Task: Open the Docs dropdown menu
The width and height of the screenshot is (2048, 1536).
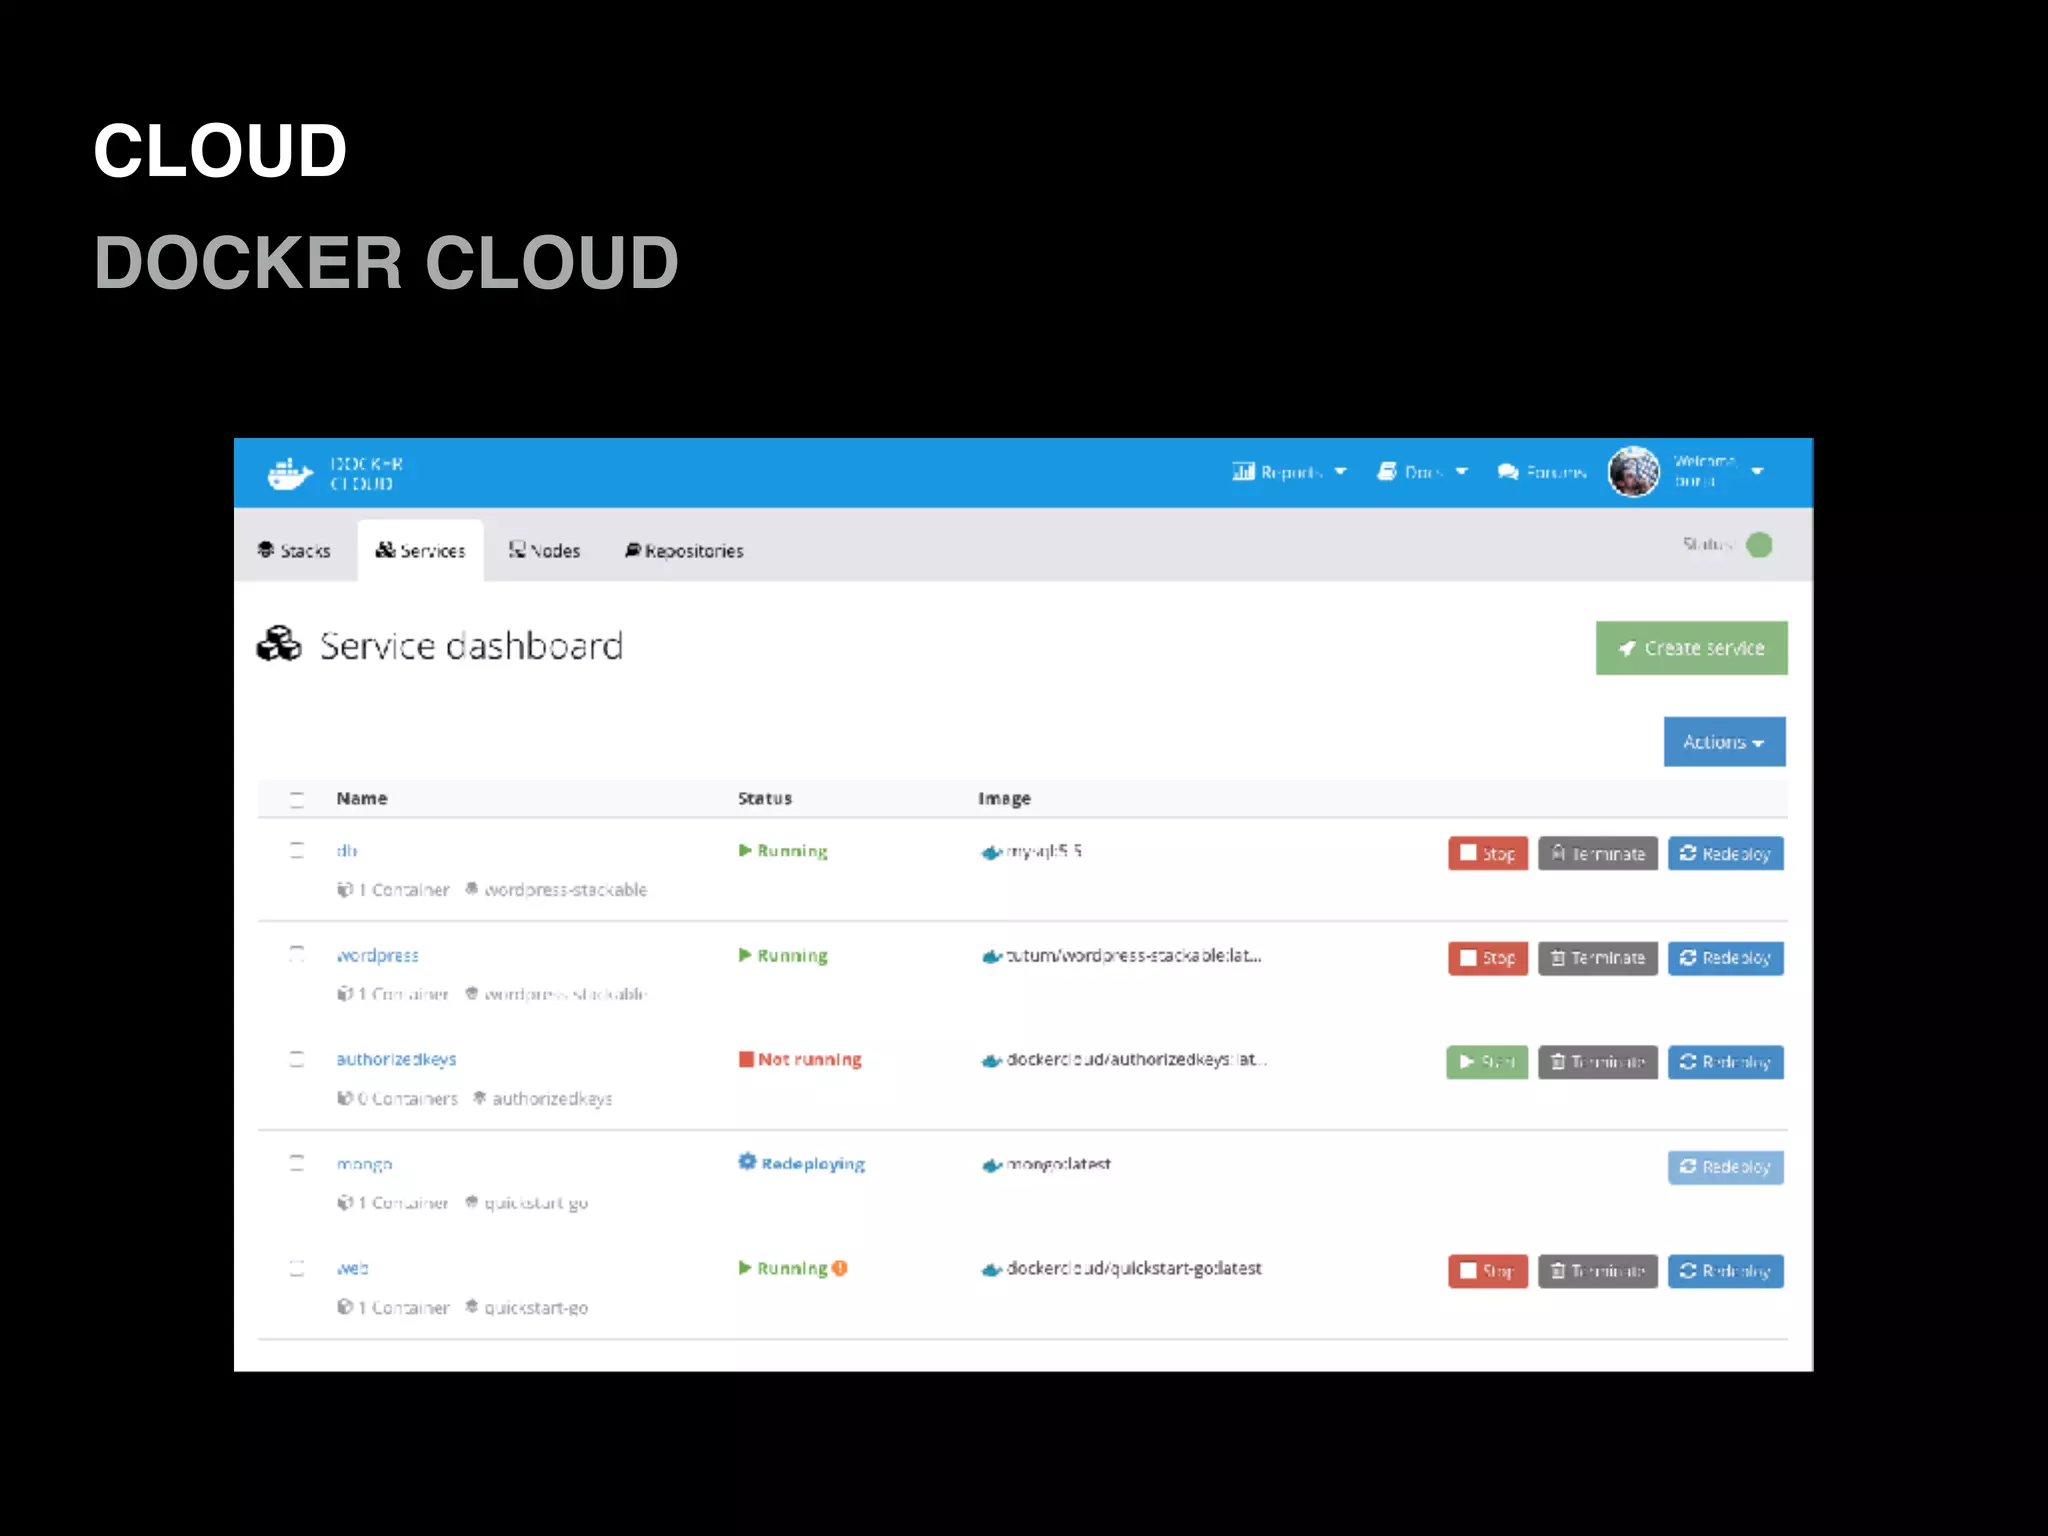Action: tap(1422, 472)
